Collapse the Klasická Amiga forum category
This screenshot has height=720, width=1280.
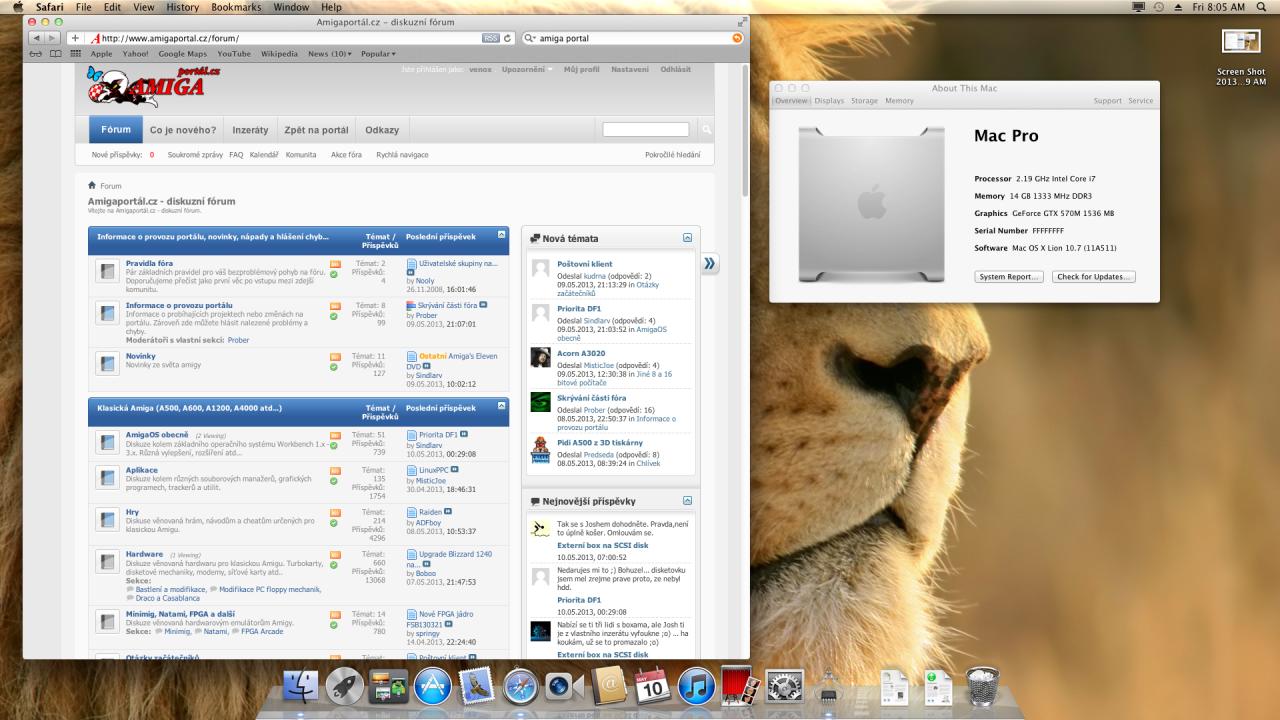tap(501, 407)
